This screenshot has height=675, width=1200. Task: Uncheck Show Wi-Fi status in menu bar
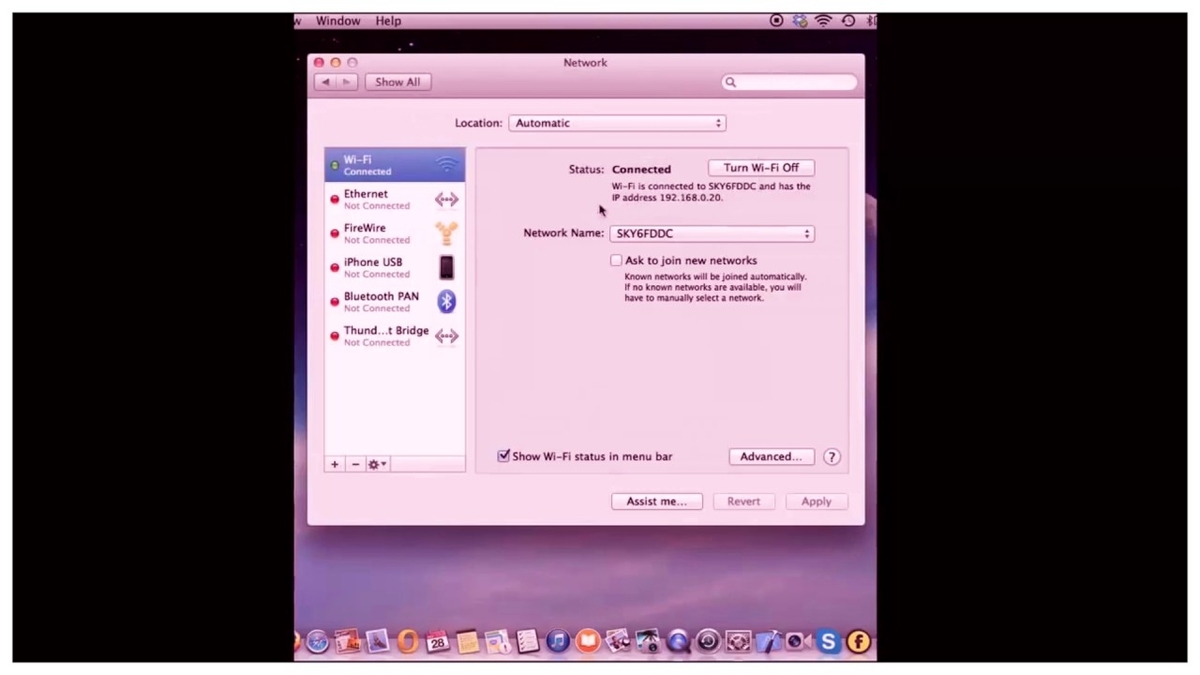(503, 456)
